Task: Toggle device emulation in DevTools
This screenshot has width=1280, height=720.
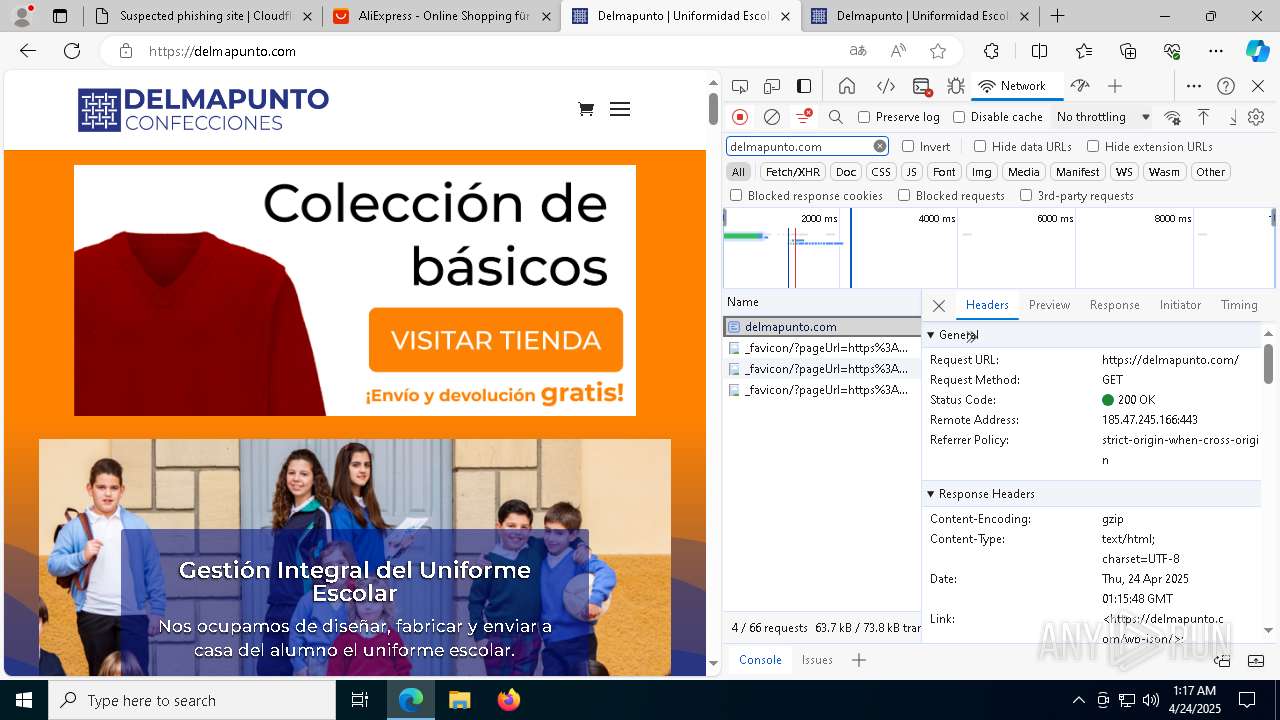Action: (x=772, y=86)
